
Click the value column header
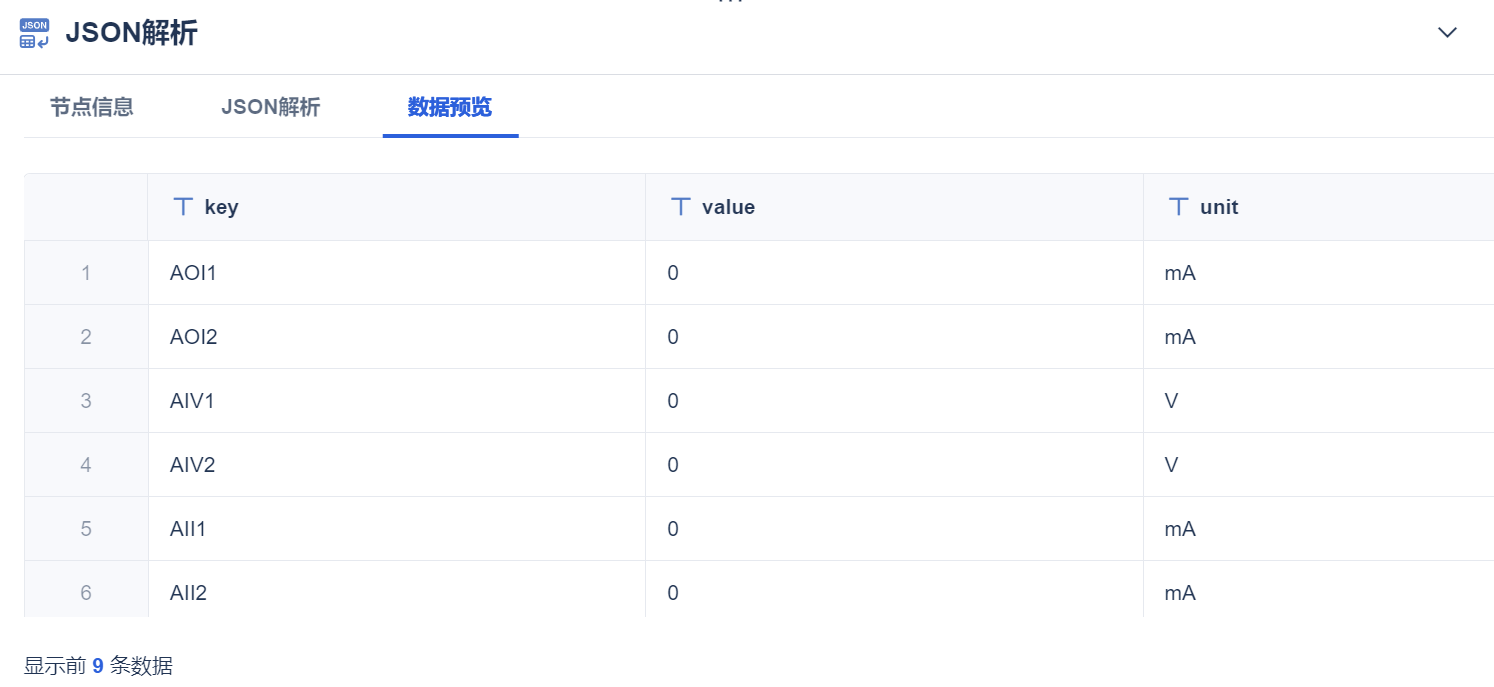(x=728, y=208)
